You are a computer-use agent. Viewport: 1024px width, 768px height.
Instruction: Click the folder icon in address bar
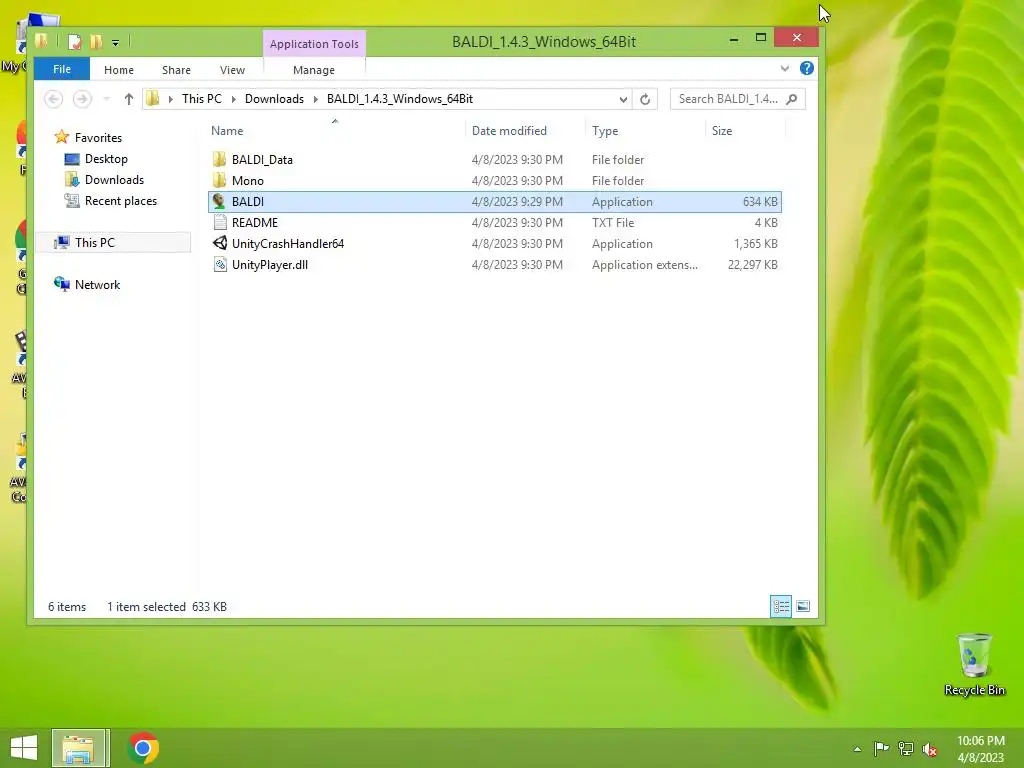pyautogui.click(x=153, y=99)
